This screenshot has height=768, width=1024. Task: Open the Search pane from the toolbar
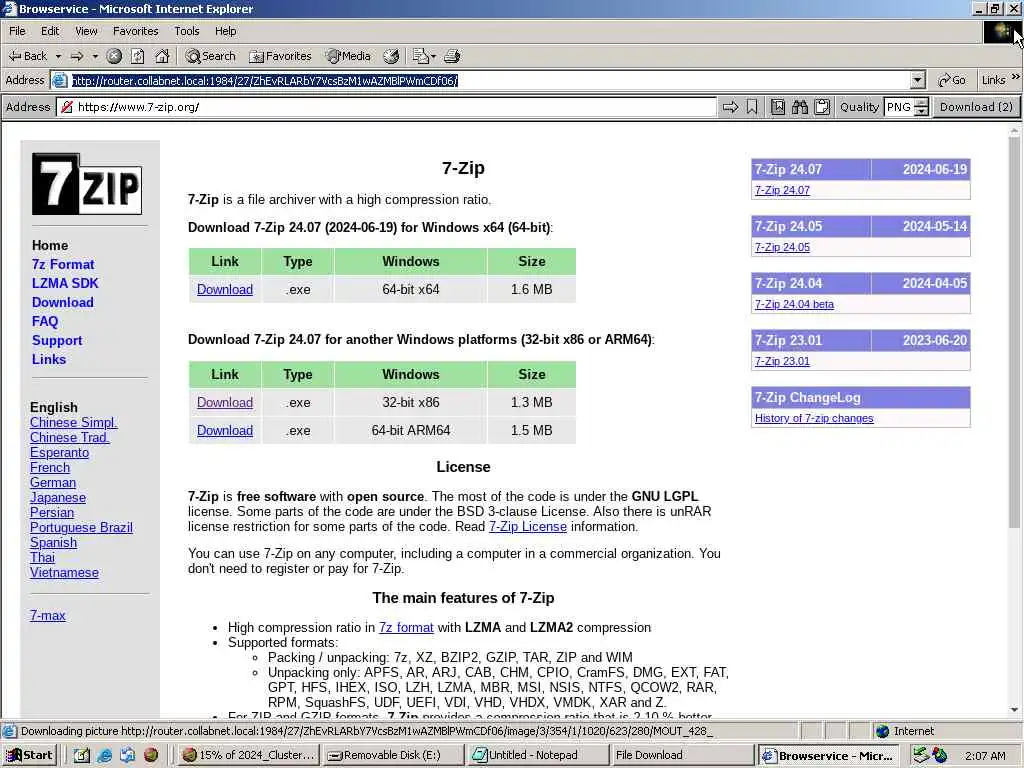(x=210, y=56)
